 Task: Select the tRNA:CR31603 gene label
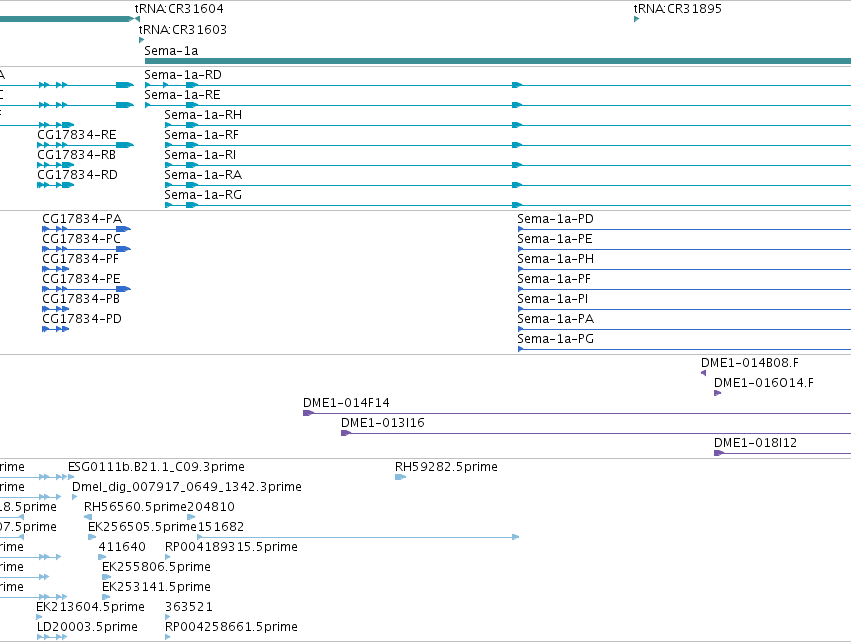(183, 30)
